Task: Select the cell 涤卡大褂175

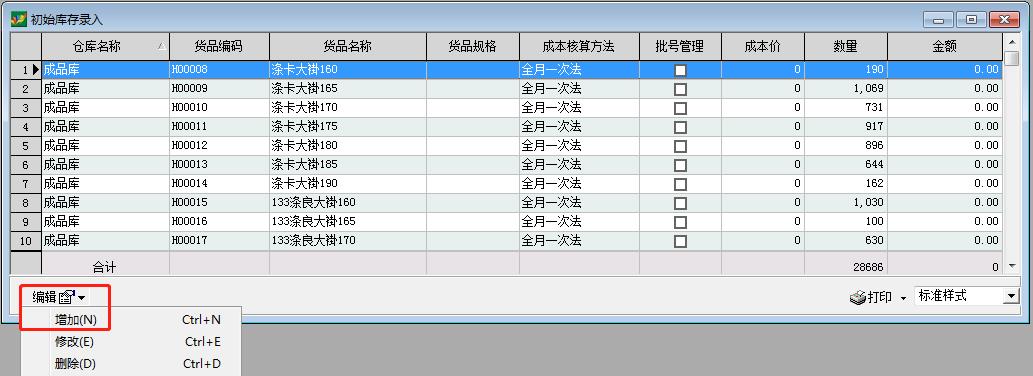Action: pyautogui.click(x=348, y=126)
